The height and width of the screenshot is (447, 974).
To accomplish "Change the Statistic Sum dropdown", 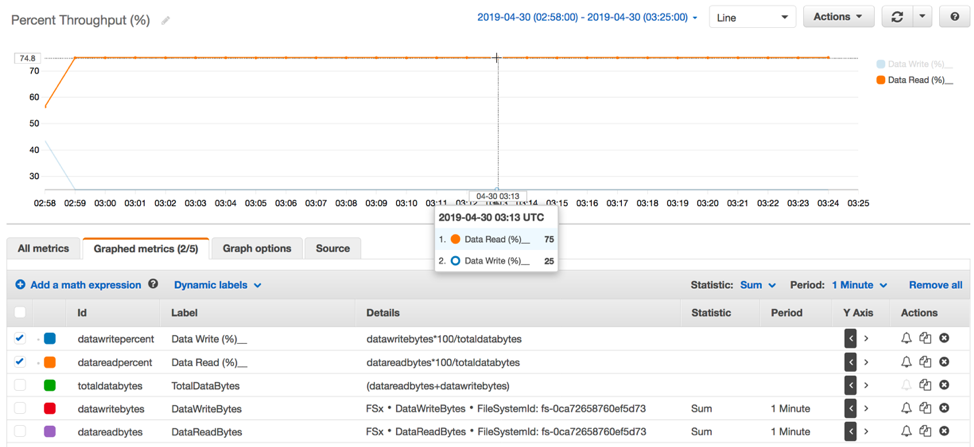I will point(758,285).
